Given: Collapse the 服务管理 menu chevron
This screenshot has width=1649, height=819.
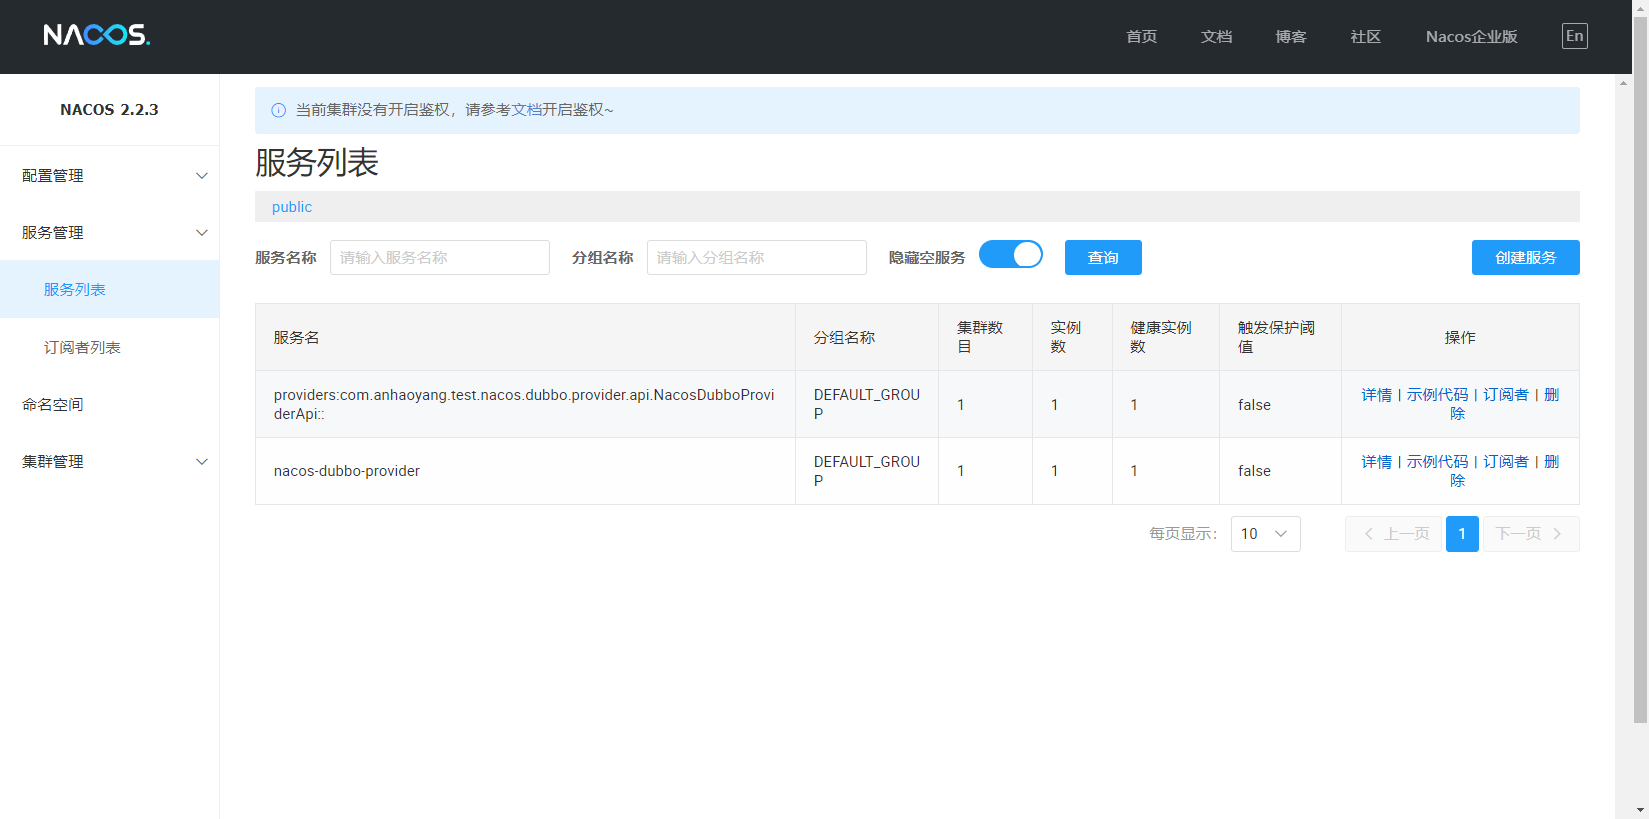Looking at the screenshot, I should (202, 233).
